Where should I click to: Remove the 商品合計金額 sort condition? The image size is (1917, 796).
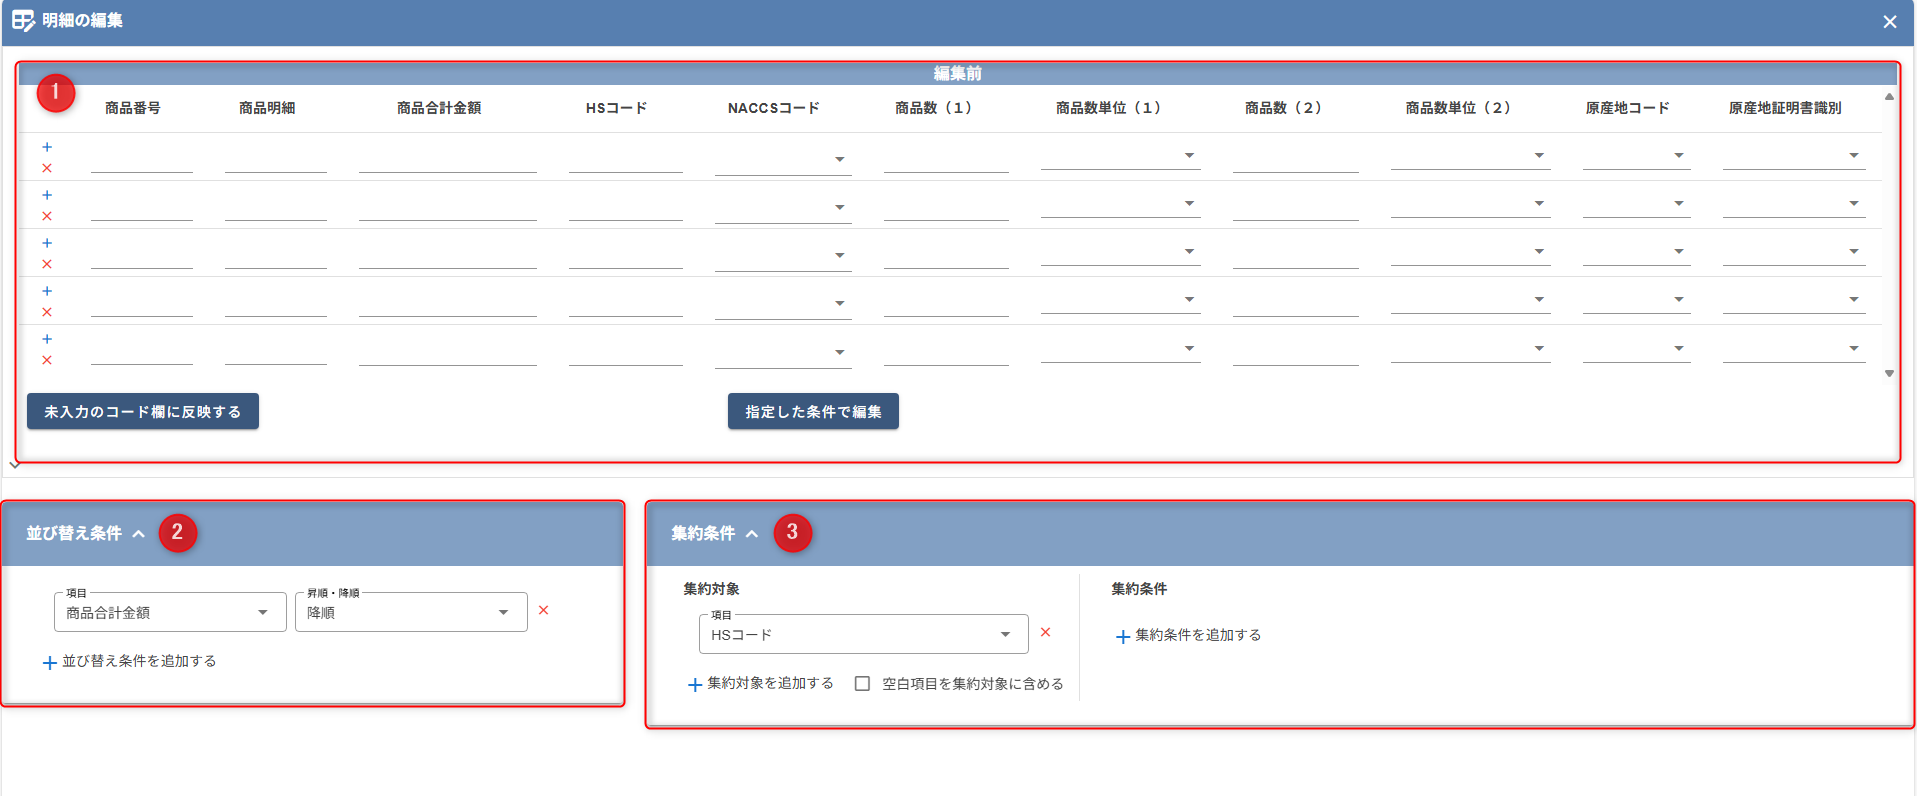543,610
